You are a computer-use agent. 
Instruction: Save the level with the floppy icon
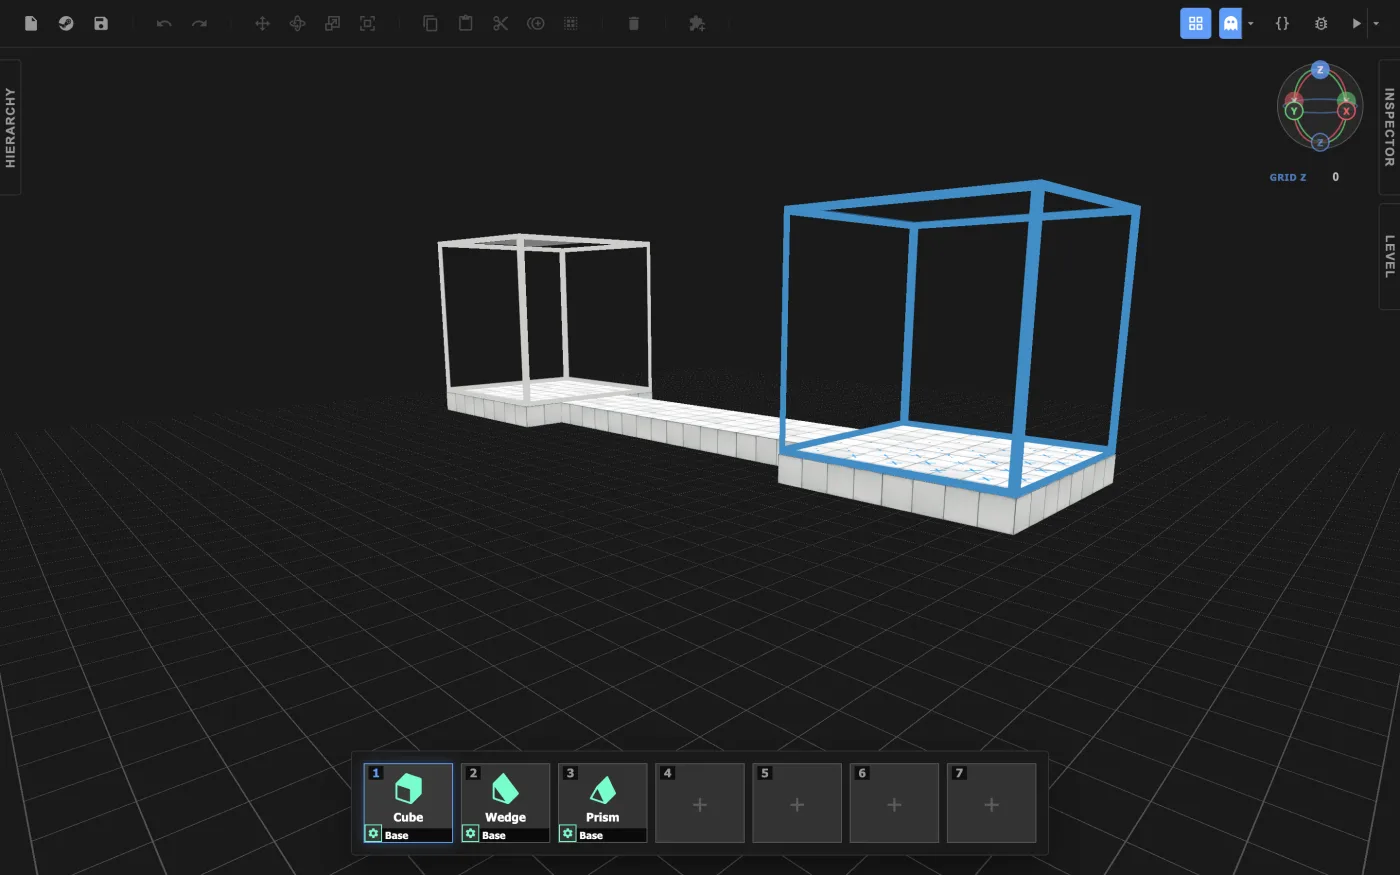click(x=101, y=23)
